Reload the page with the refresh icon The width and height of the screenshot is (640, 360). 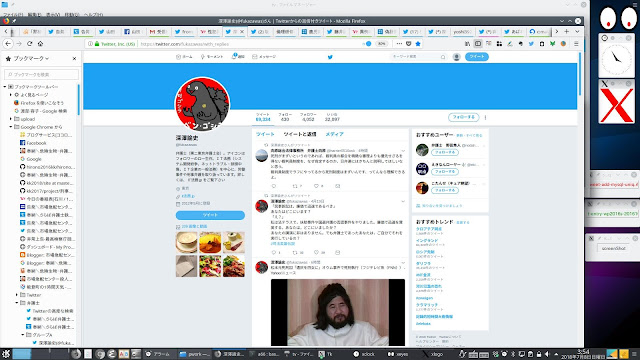coord(29,44)
